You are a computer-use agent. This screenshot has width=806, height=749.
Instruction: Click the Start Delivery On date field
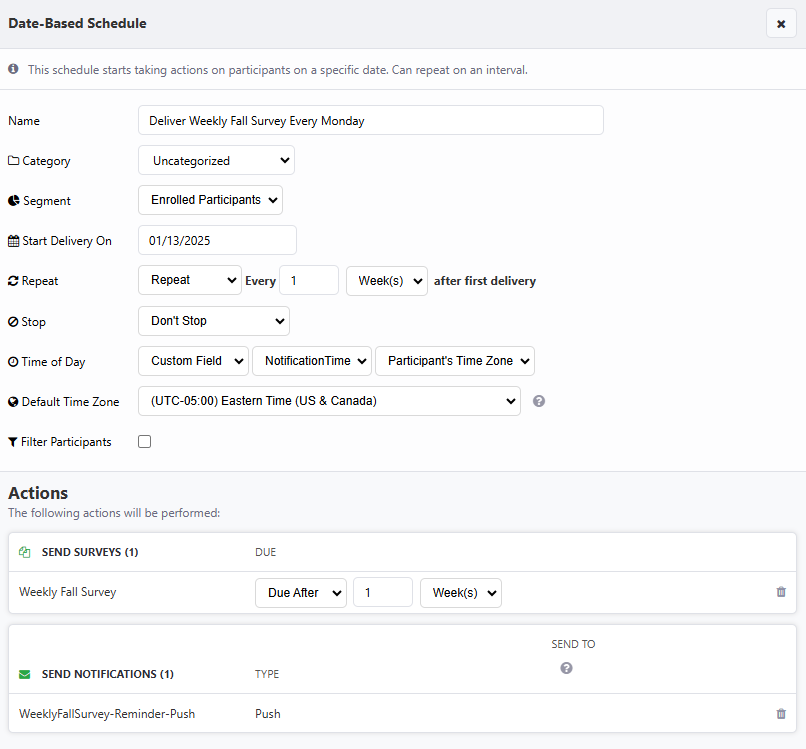click(x=217, y=240)
